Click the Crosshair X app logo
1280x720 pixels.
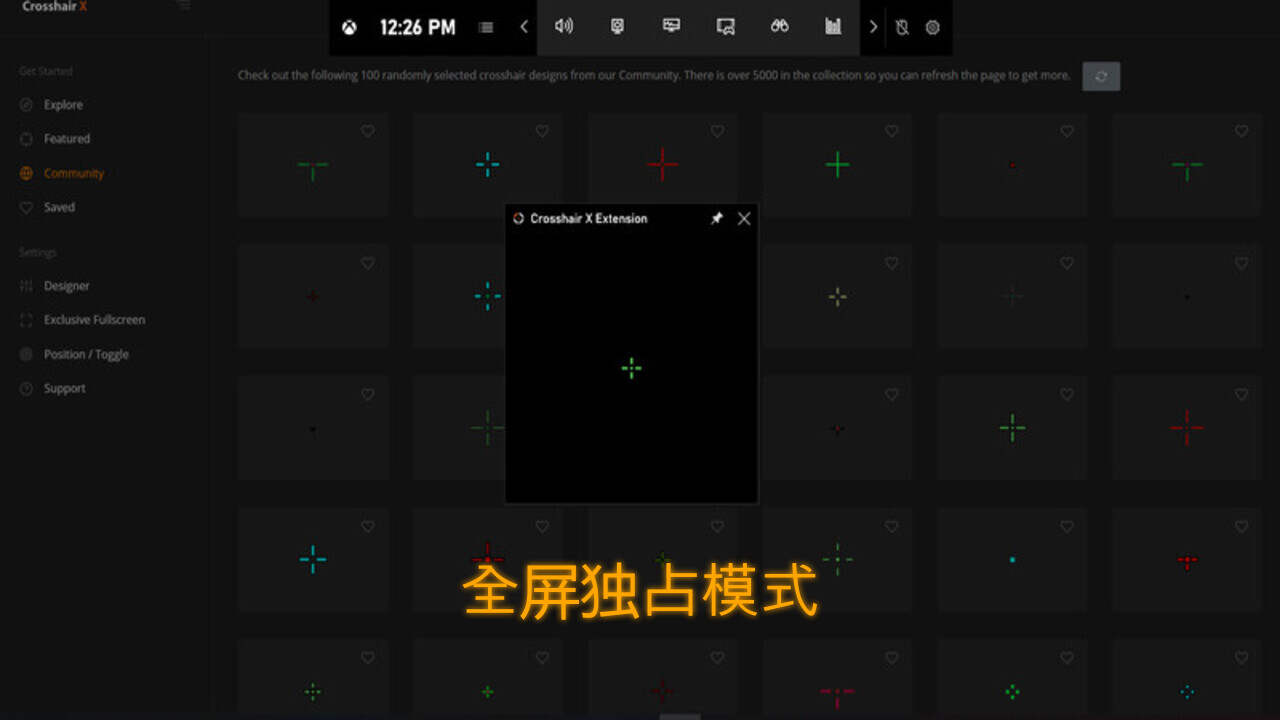tap(55, 6)
